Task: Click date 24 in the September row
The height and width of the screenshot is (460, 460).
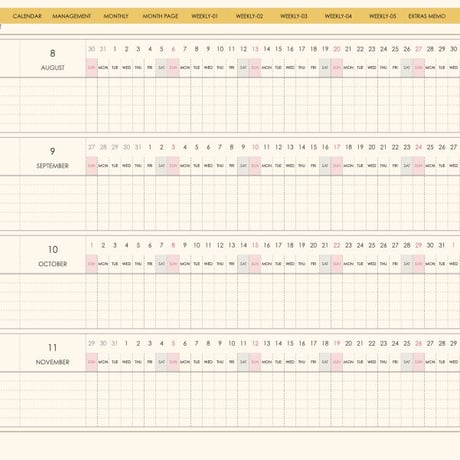Action: coord(418,147)
